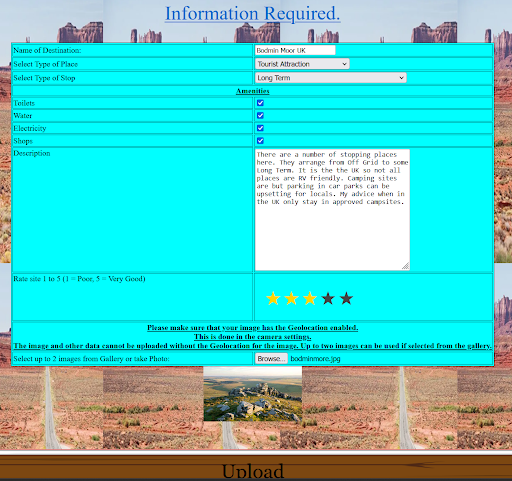Click the Bodmin Moor preview thumbnail
The image size is (512, 481).
(x=253, y=394)
